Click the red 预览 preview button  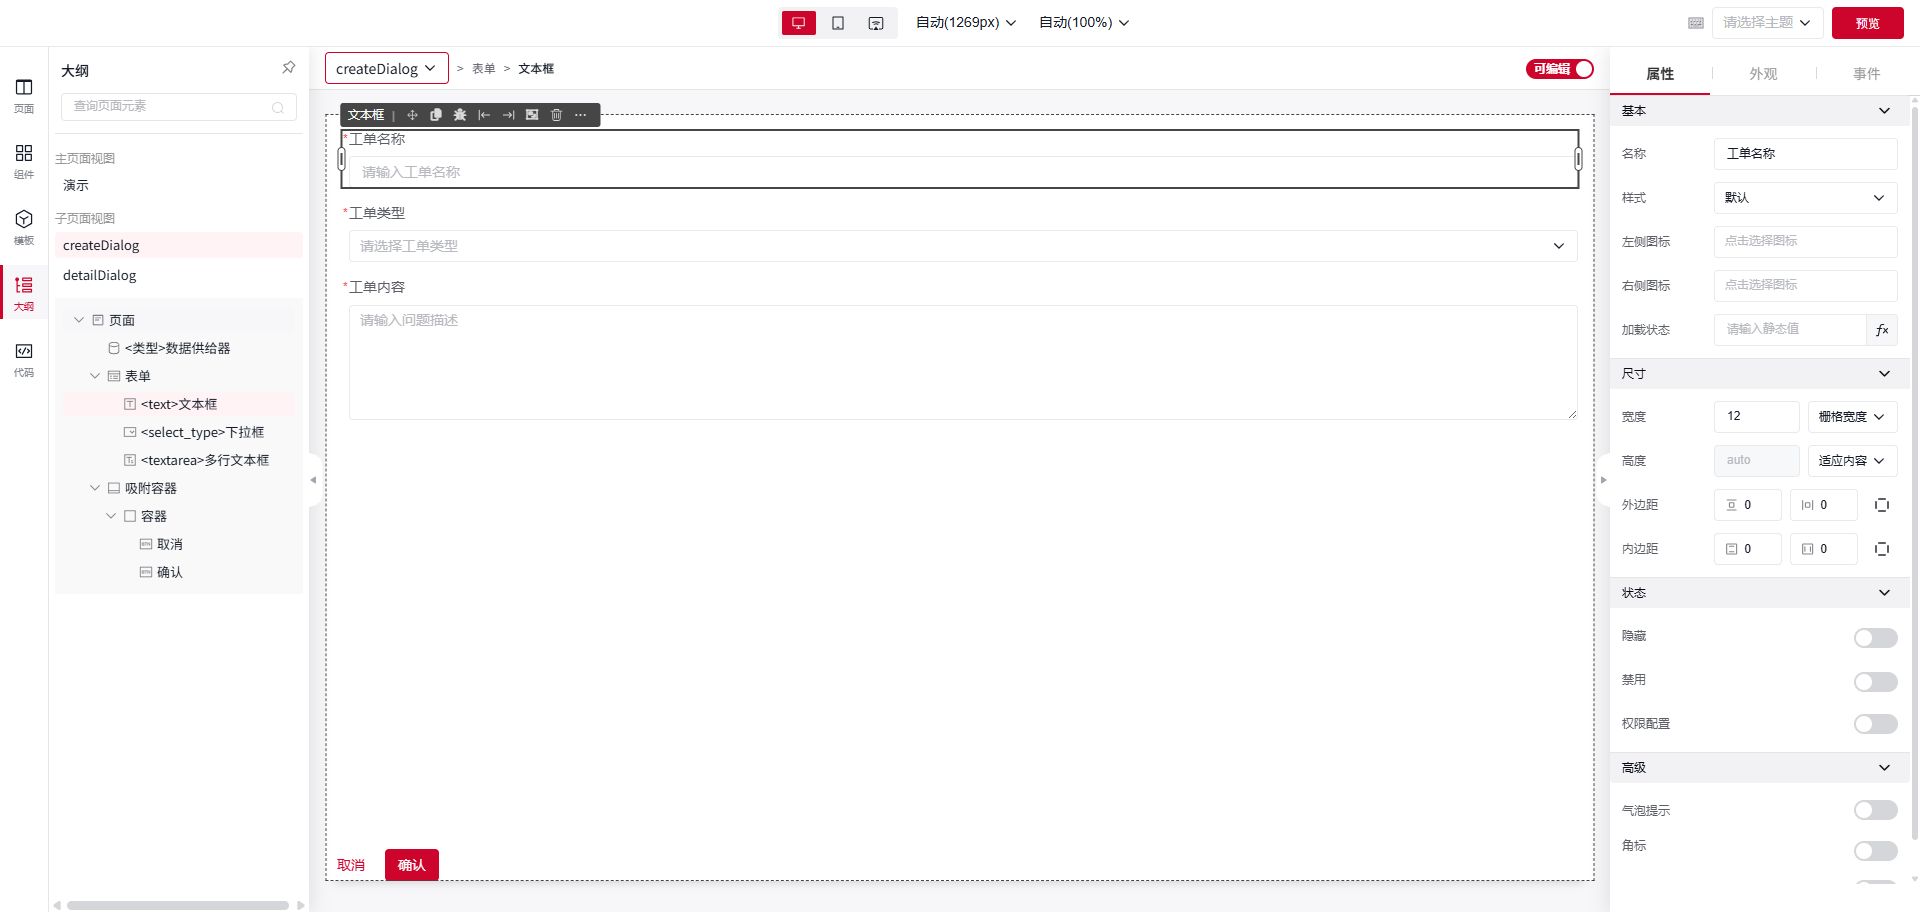1866,23
